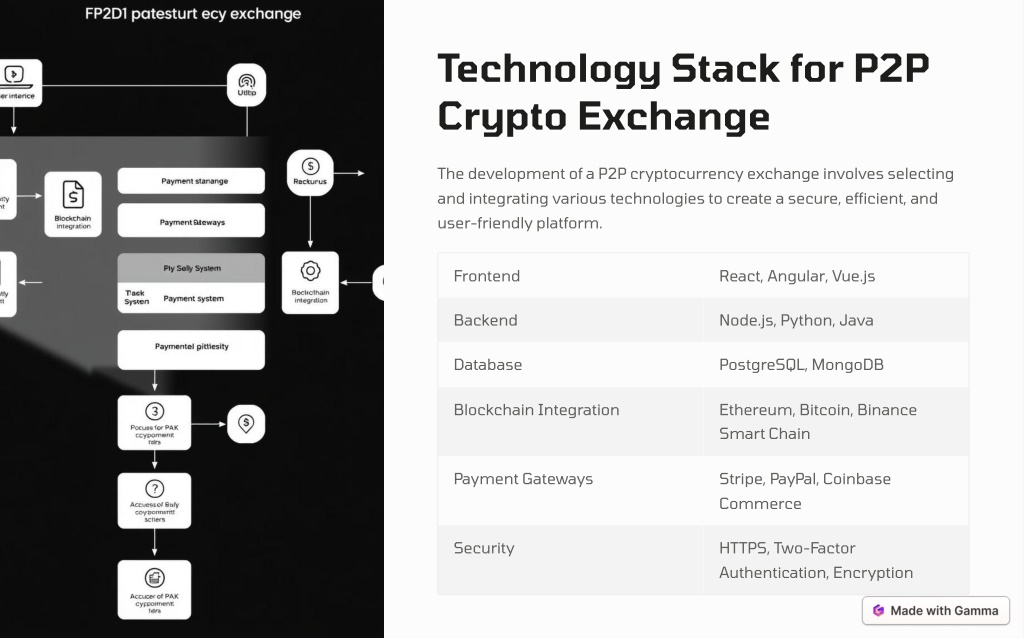Image resolution: width=1024 pixels, height=638 pixels.
Task: Click the user interface play icon box
Action: [x=16, y=82]
